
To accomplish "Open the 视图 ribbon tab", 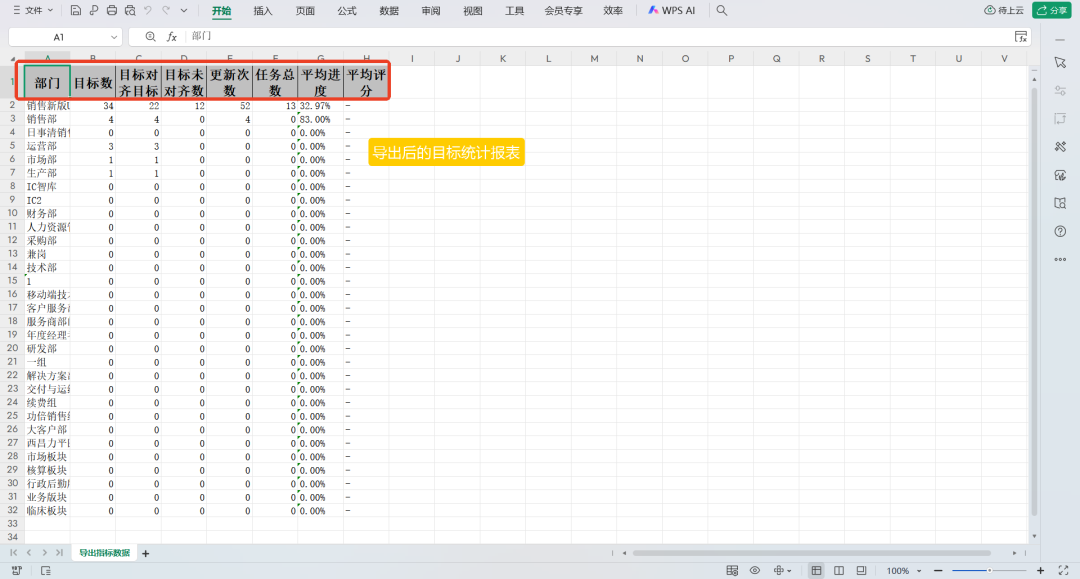I will pyautogui.click(x=473, y=11).
